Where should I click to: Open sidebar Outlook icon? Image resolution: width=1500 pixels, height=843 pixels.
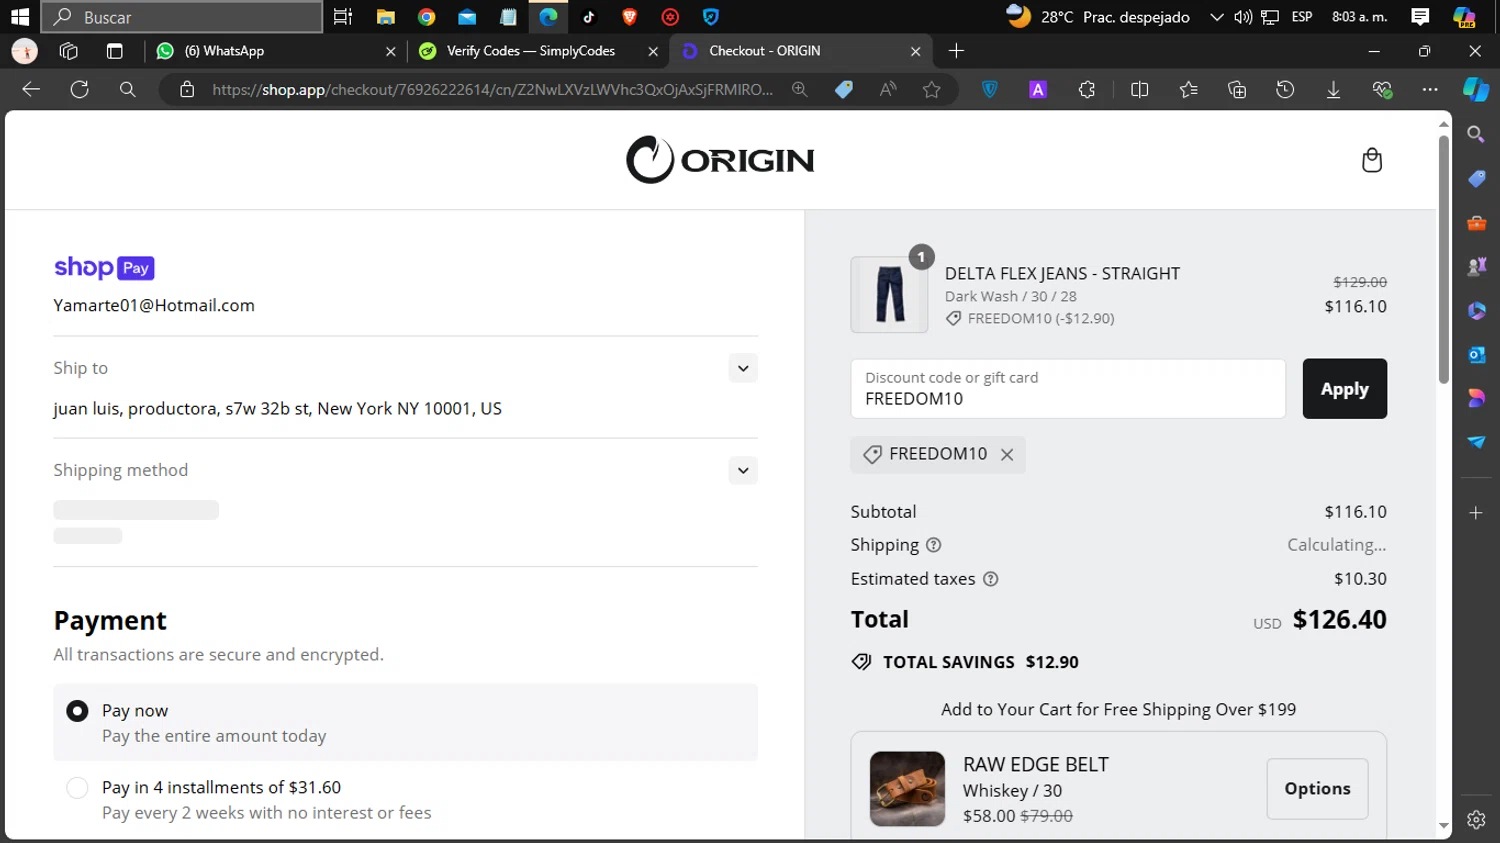point(1476,354)
